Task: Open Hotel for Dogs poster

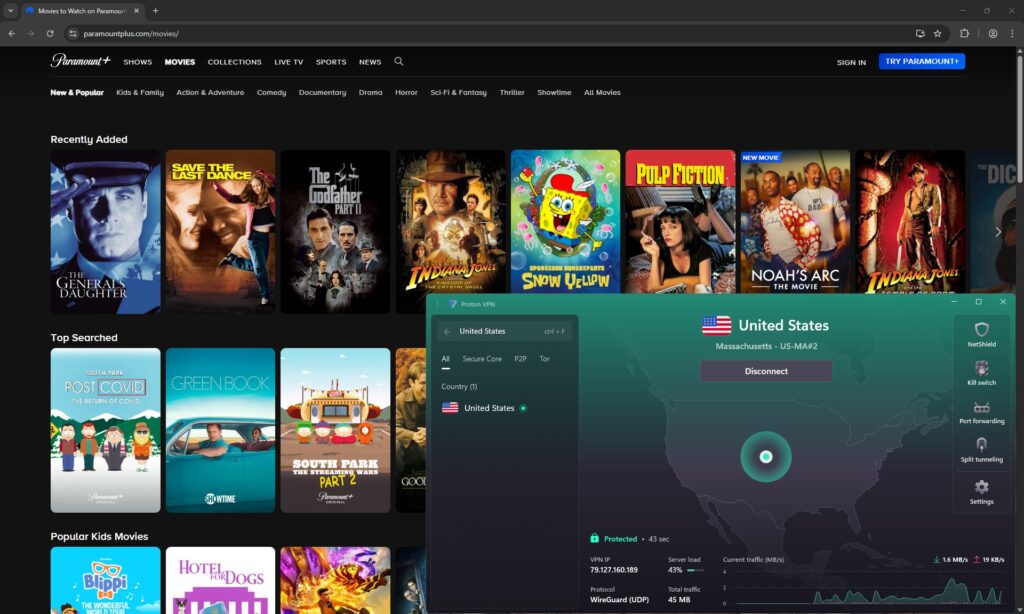Action: point(220,580)
